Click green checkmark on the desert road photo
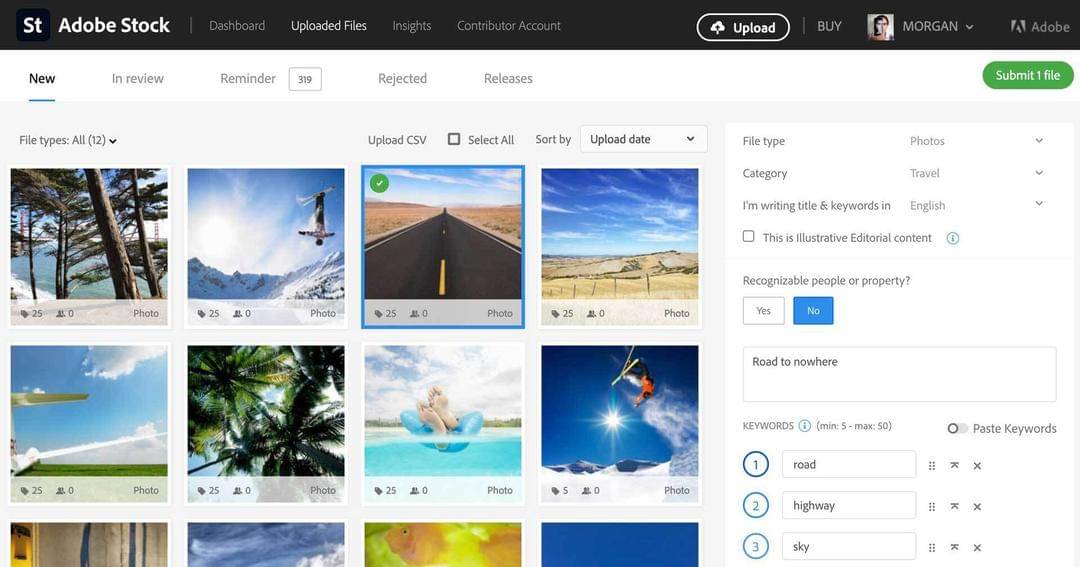This screenshot has height=567, width=1080. 379,183
